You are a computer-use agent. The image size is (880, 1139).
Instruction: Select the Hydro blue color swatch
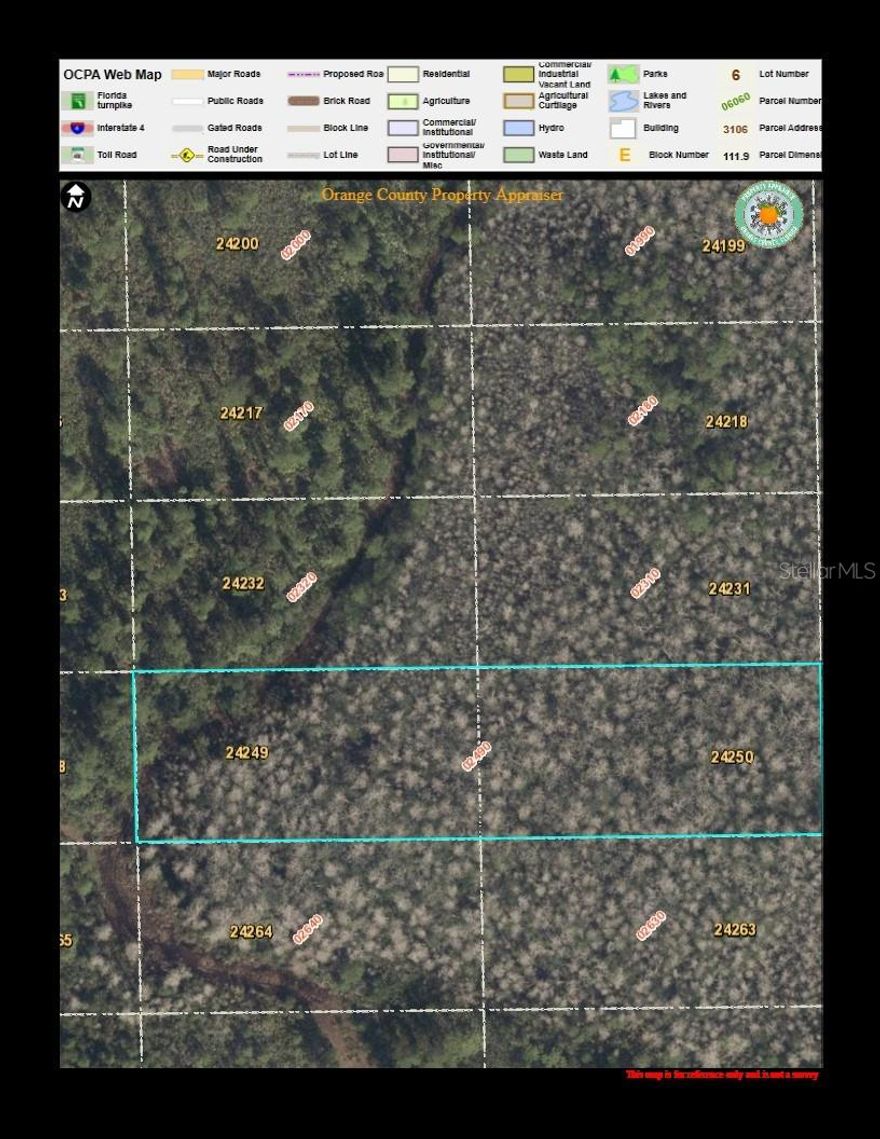[520, 127]
